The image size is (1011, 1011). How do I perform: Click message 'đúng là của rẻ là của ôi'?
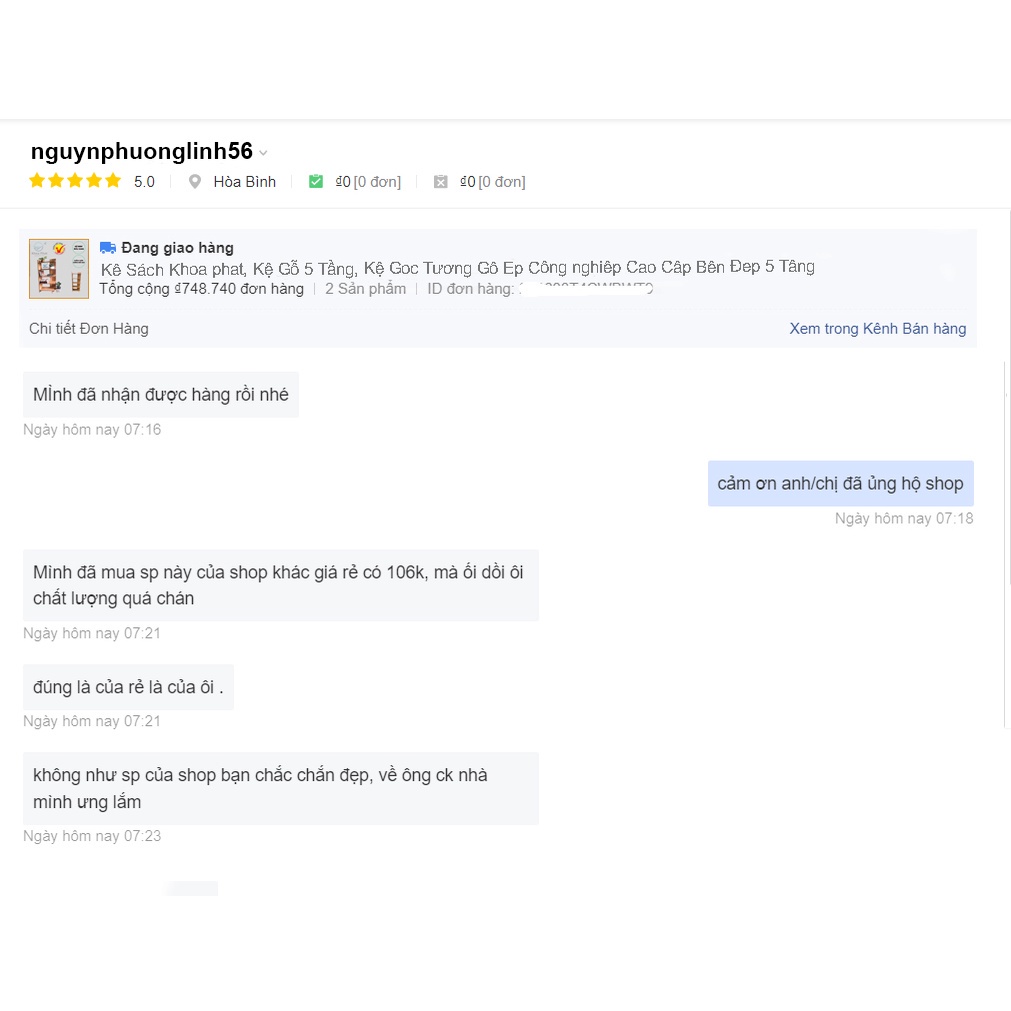[x=128, y=687]
